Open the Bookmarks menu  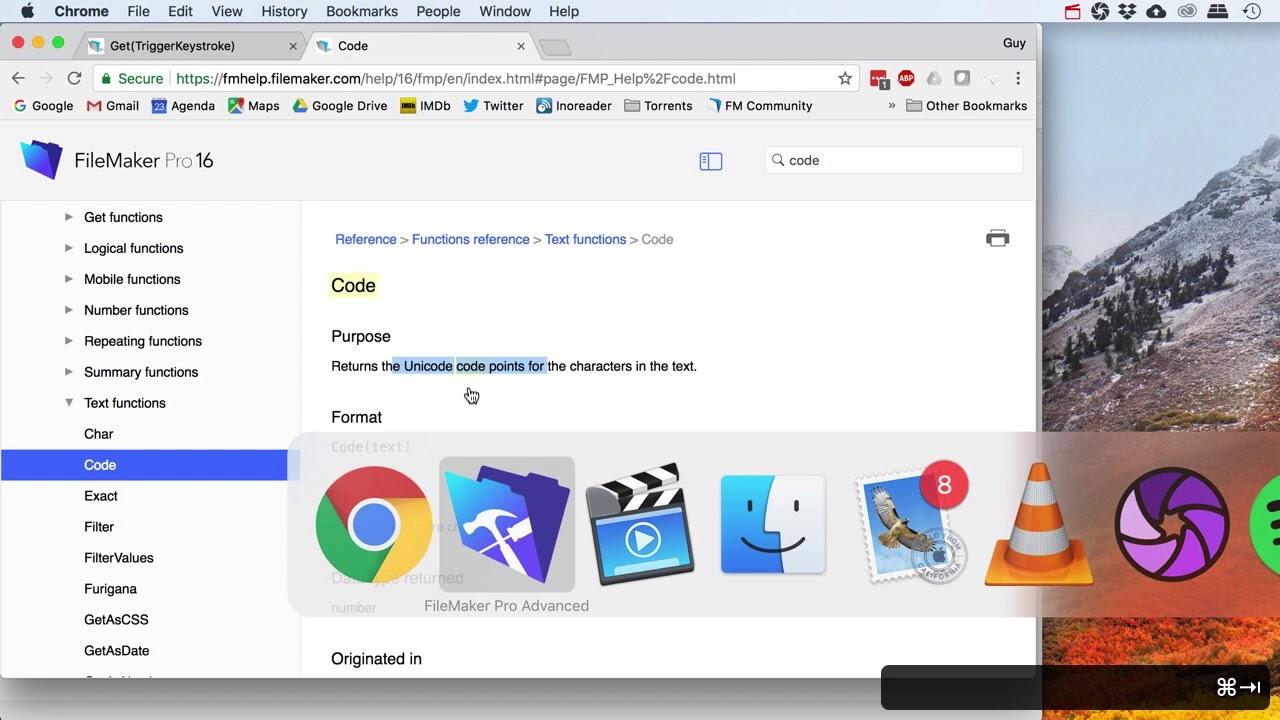tap(362, 11)
